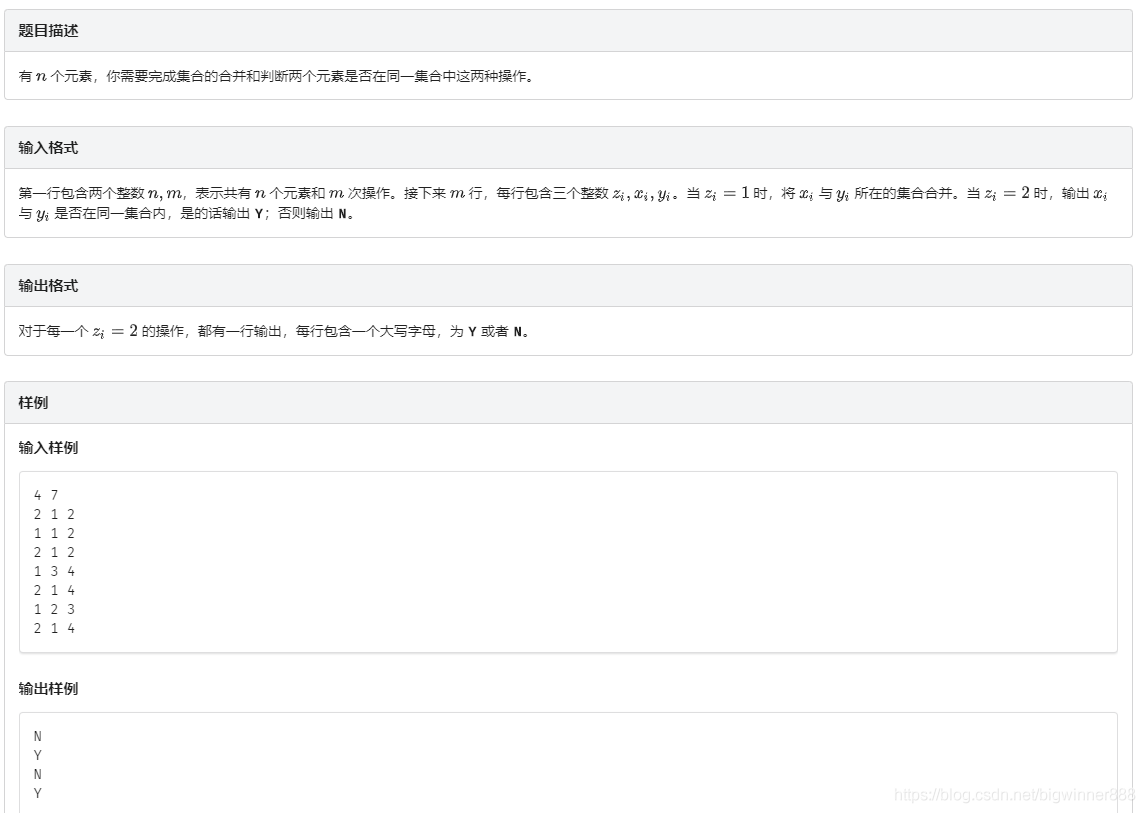1145x813 pixels.
Task: Click the line containing 是否在同一集合内
Action: (x=186, y=214)
